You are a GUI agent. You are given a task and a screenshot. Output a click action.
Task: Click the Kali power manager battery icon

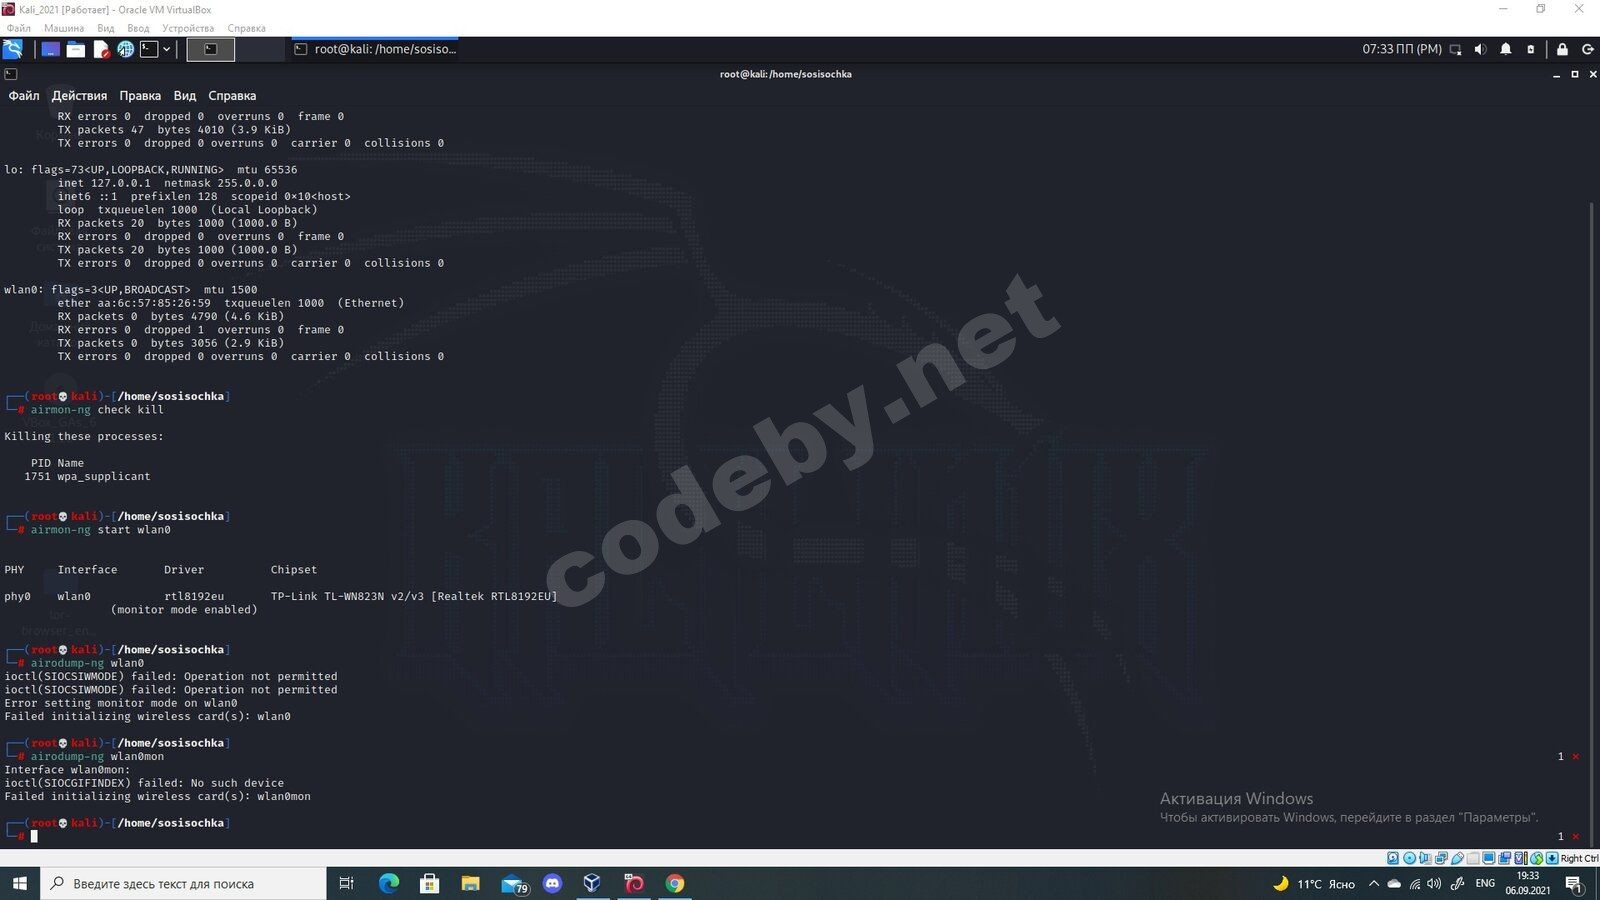click(1531, 49)
